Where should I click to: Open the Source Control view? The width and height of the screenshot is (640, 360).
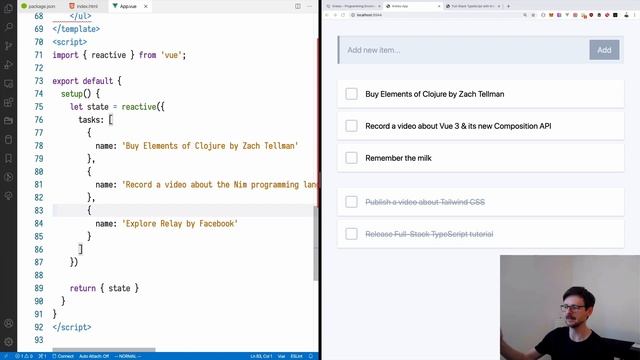coord(8,46)
